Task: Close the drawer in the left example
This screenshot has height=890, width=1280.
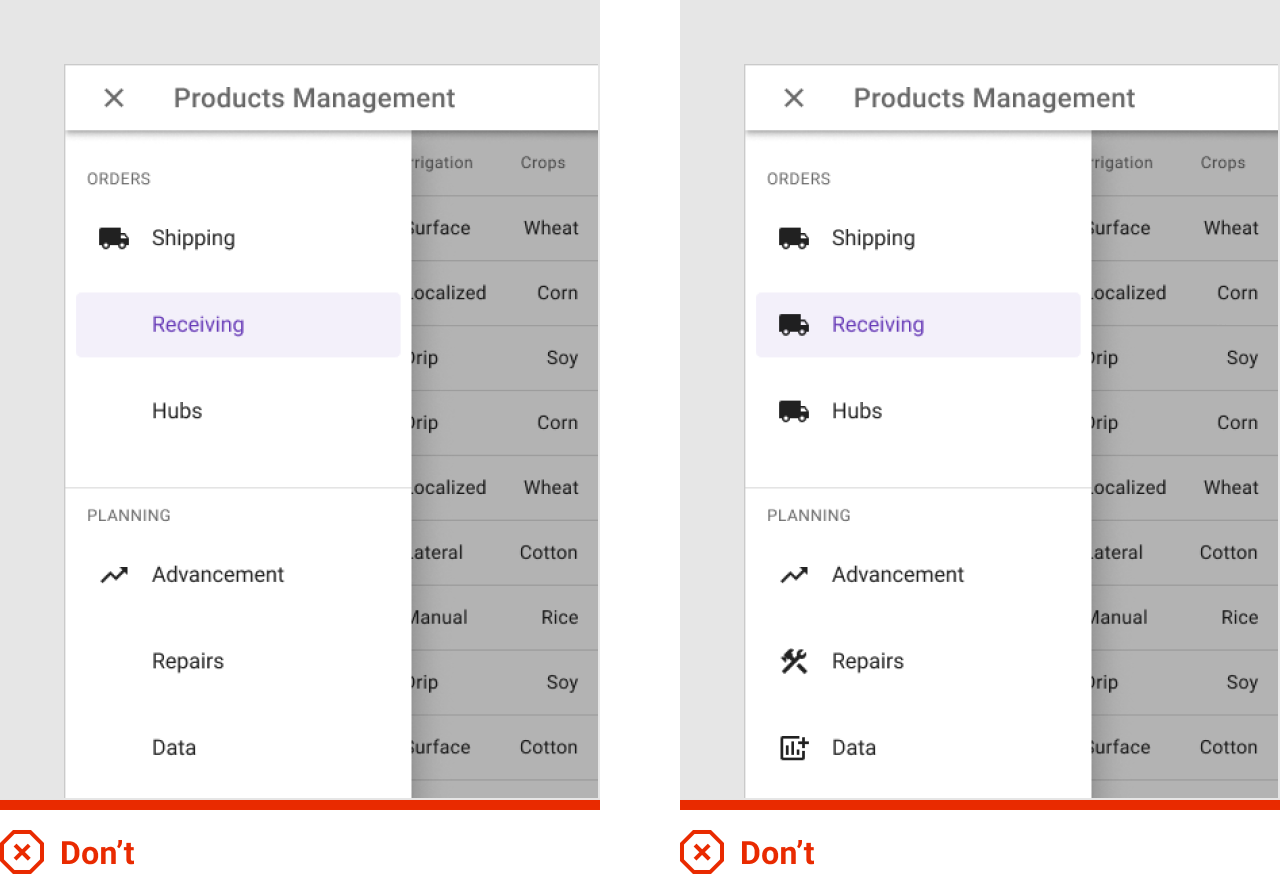Action: tap(114, 98)
